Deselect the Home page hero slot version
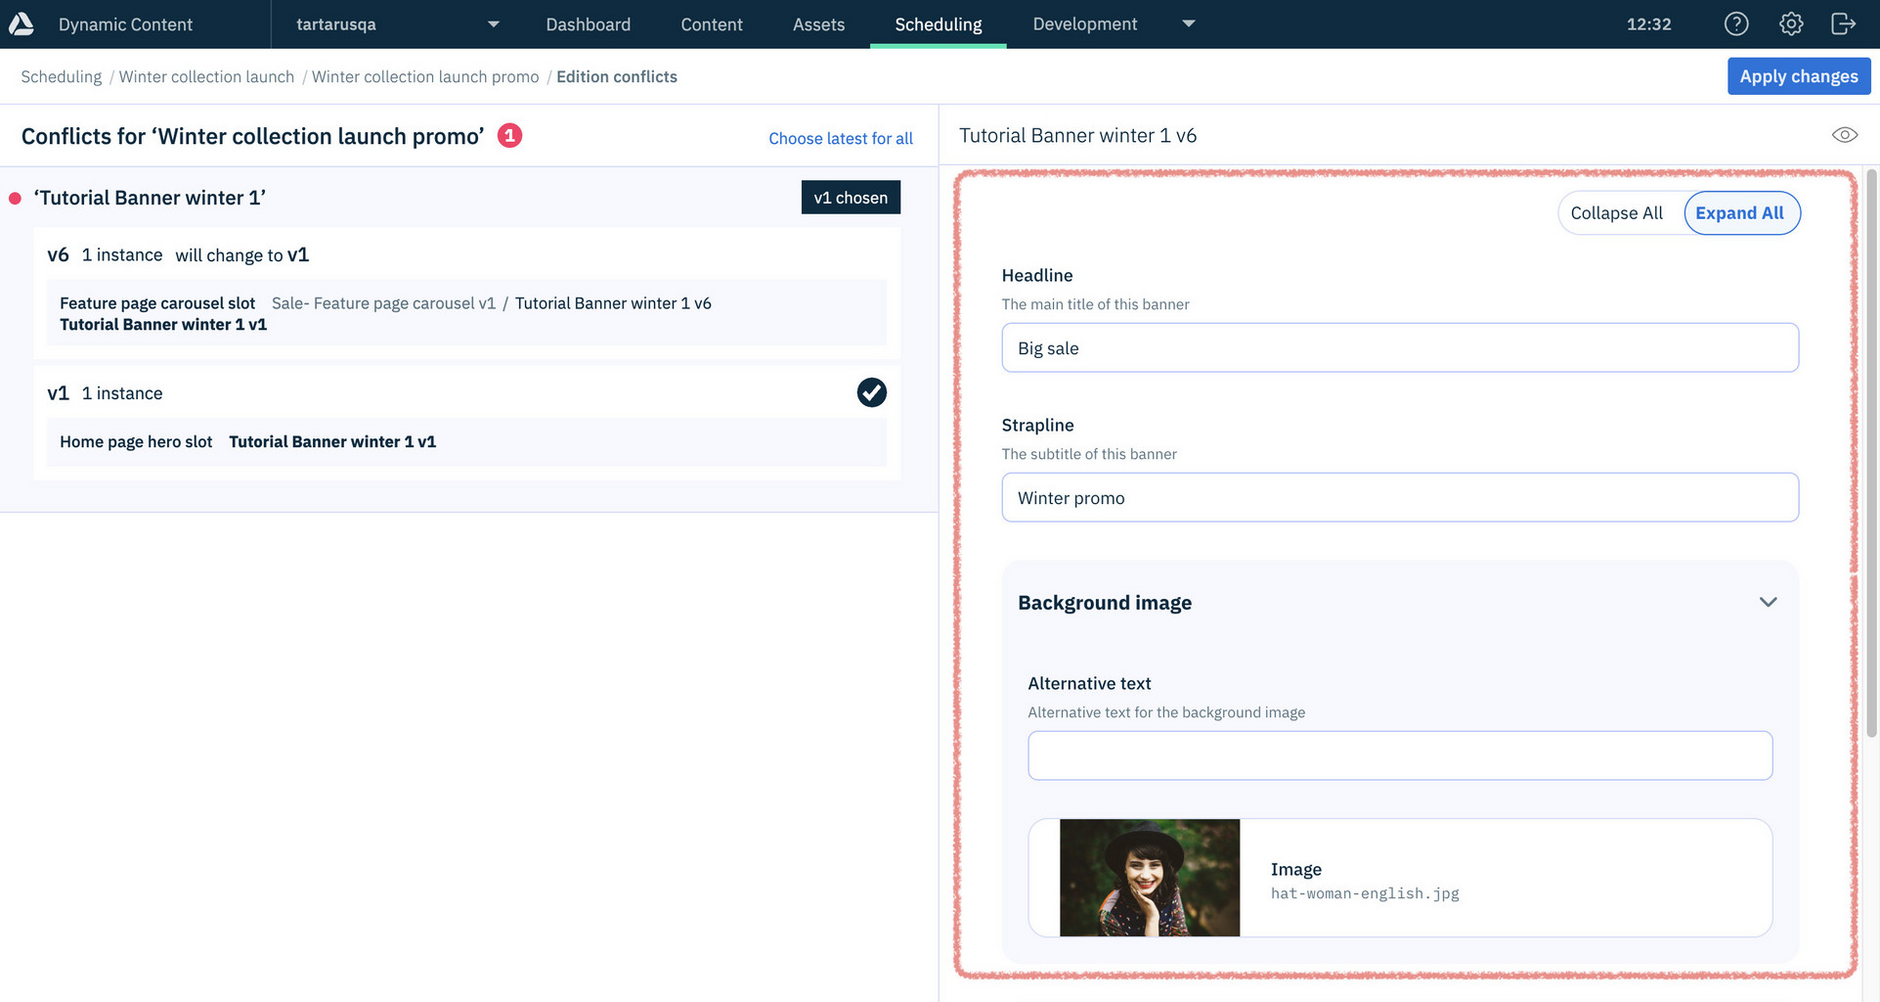Image resolution: width=1880 pixels, height=1002 pixels. [x=870, y=392]
